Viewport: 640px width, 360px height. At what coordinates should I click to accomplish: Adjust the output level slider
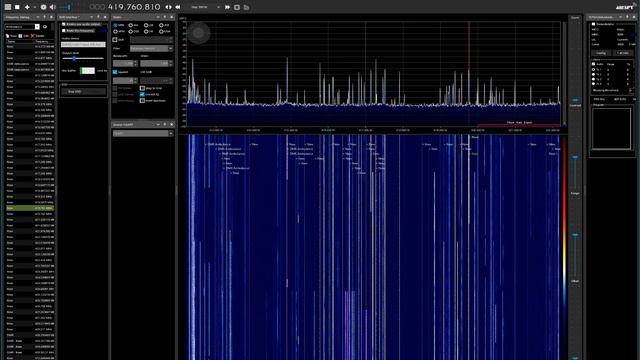tap(83, 58)
